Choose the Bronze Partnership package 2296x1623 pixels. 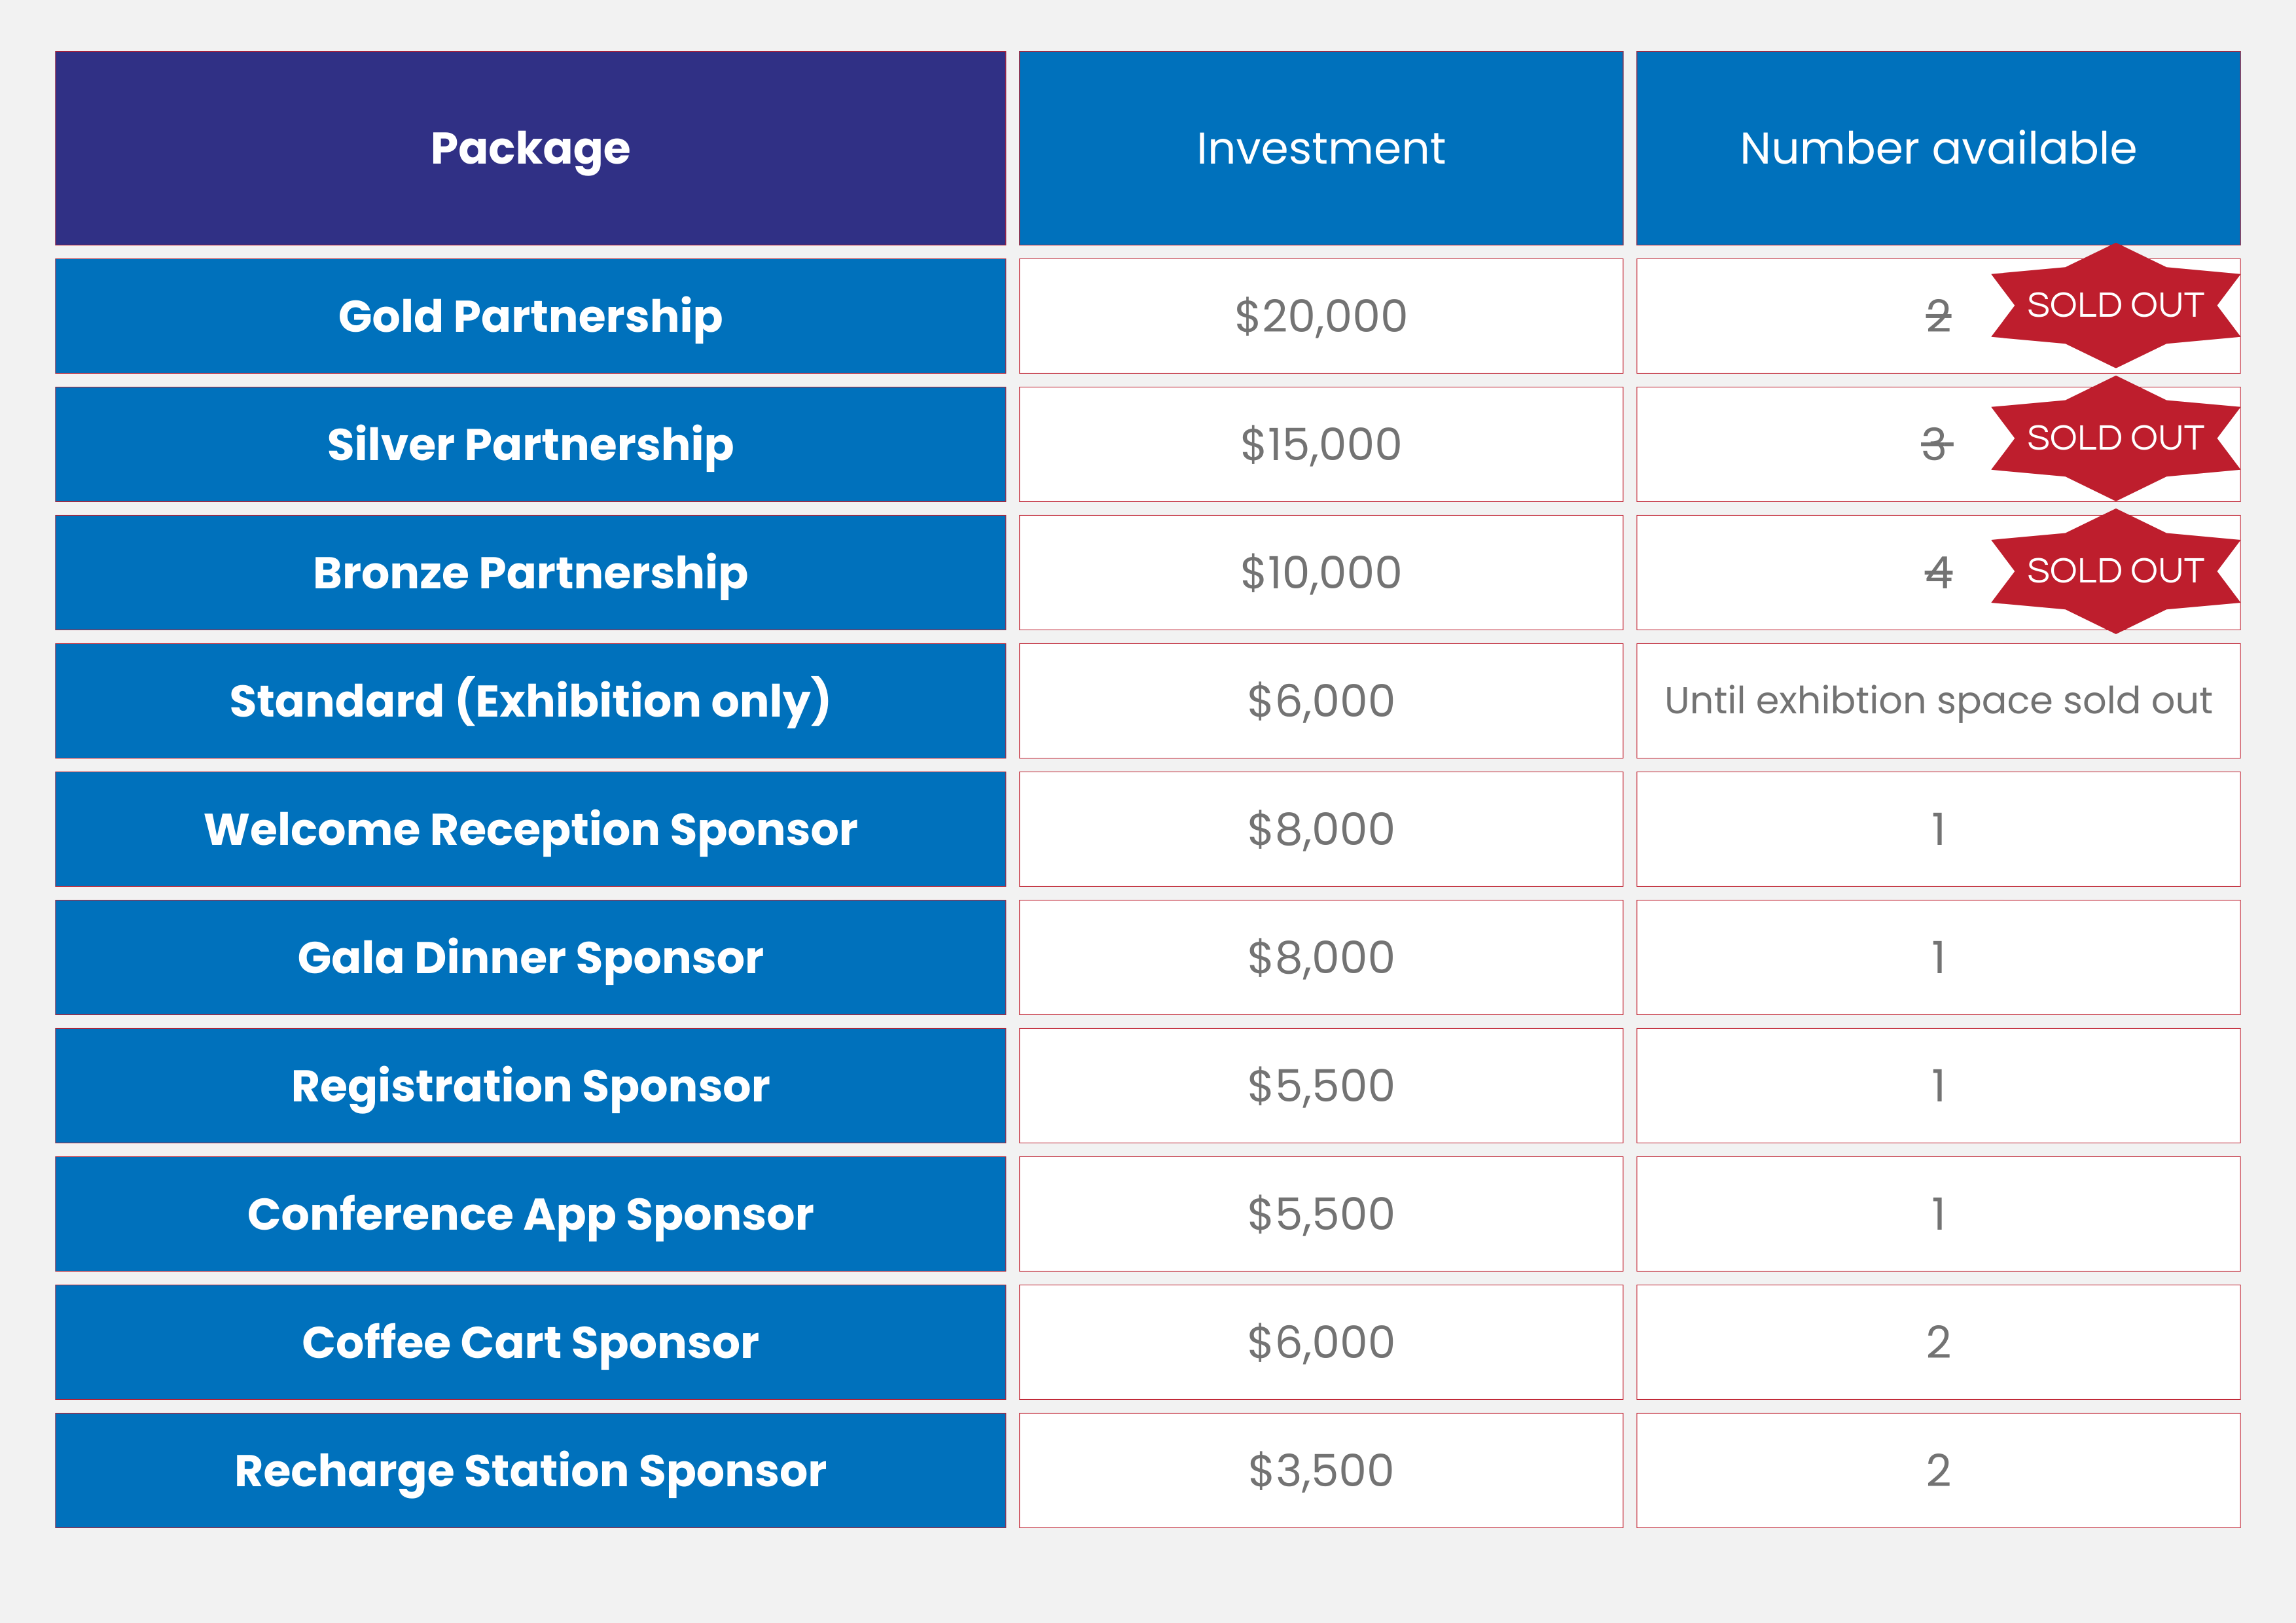point(530,573)
